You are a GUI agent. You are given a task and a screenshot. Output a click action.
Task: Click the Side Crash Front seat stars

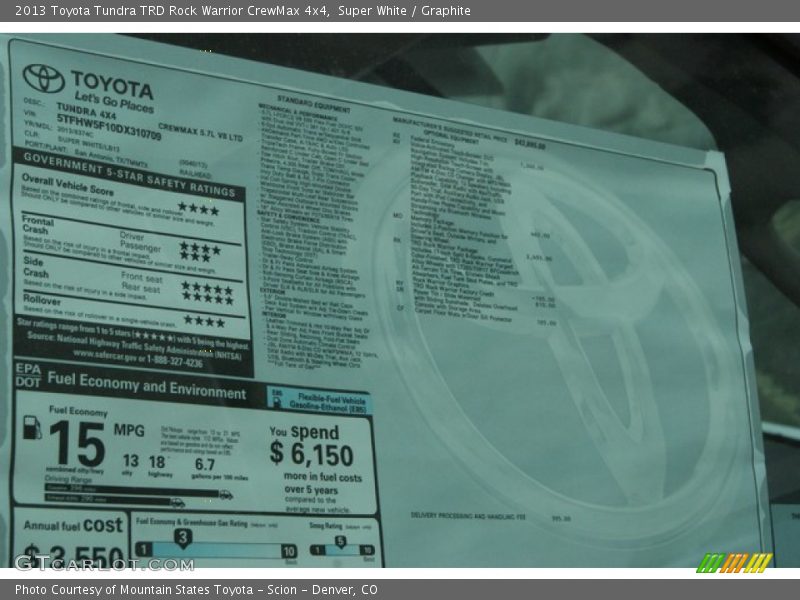[206, 286]
